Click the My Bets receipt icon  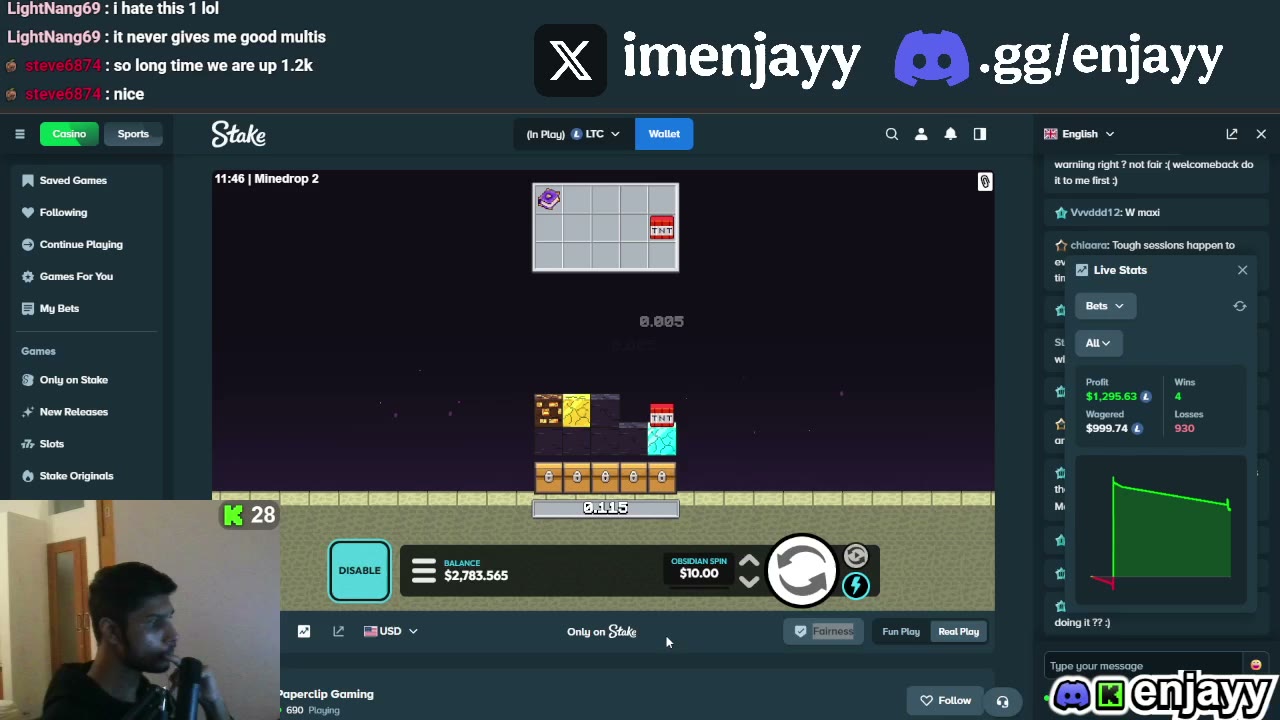[x=28, y=308]
